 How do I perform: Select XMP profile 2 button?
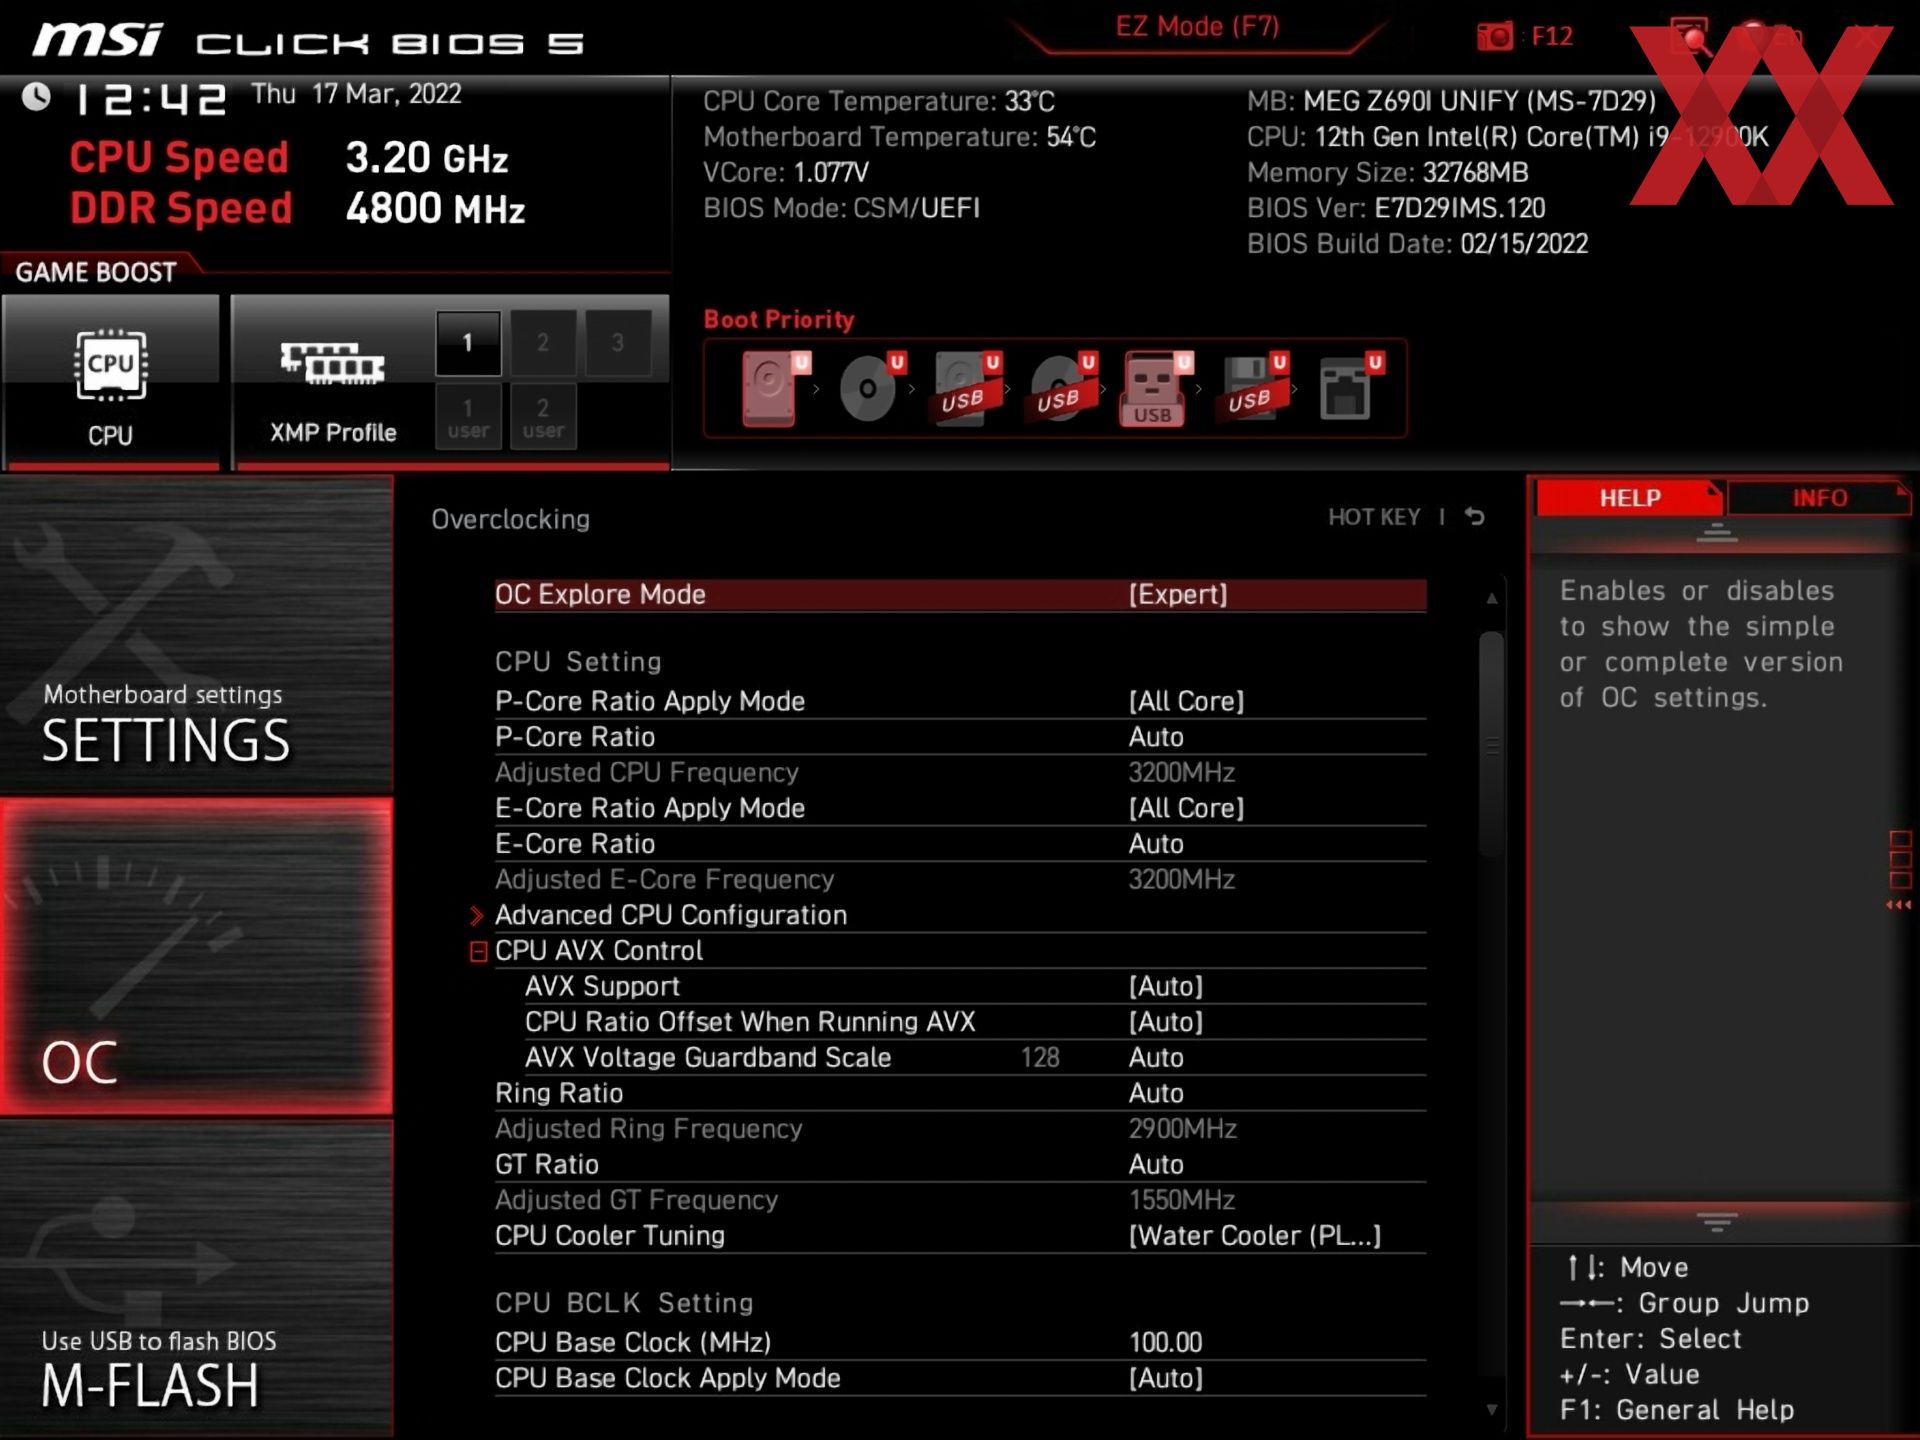543,342
